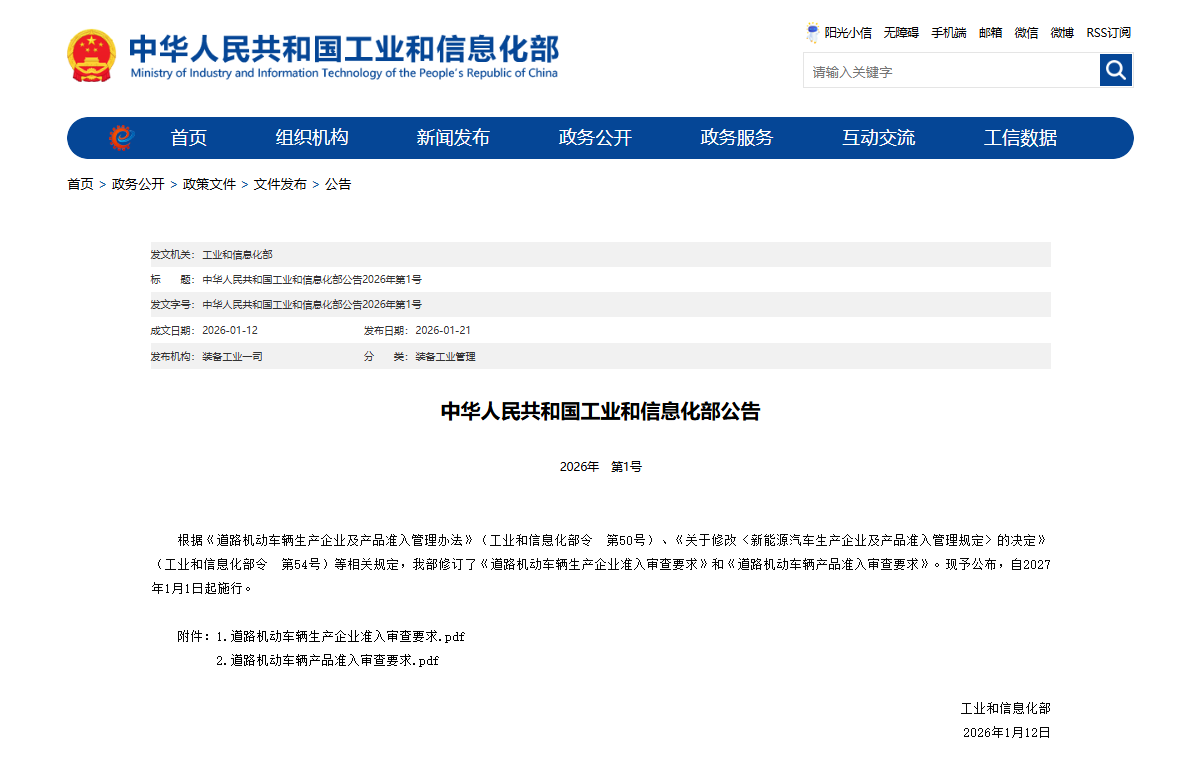Open 新闻发布 navigation menu
Image resolution: width=1178 pixels, height=772 pixels.
[453, 137]
